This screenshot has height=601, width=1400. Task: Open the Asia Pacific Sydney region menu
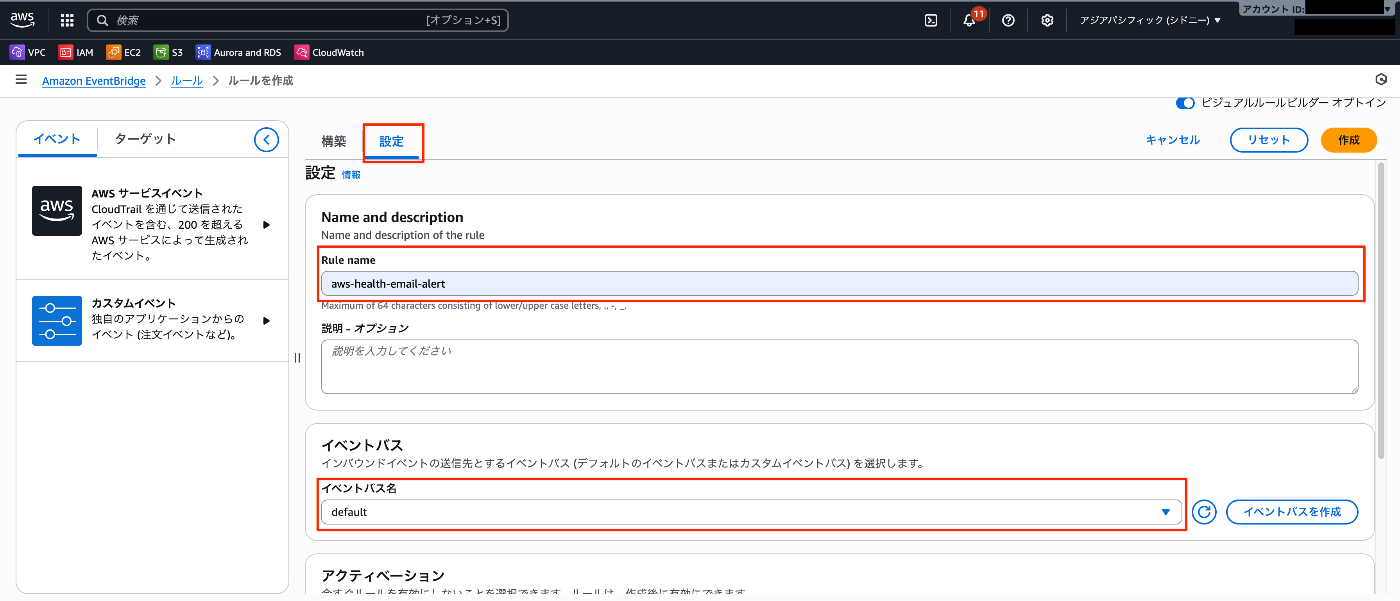coord(1150,20)
